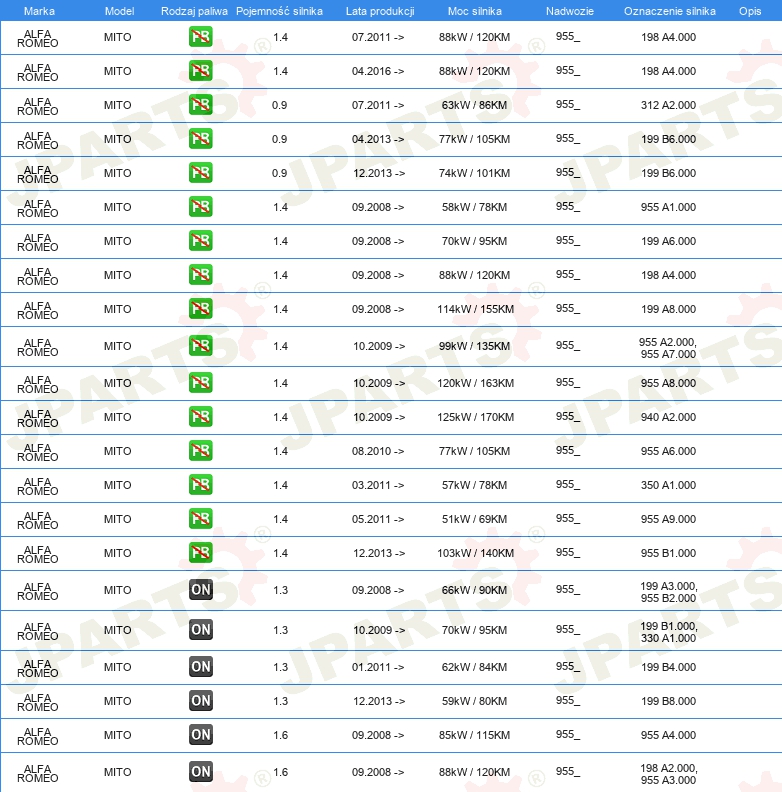Select the Lata produkcji column header
The width and height of the screenshot is (782, 792).
point(379,10)
